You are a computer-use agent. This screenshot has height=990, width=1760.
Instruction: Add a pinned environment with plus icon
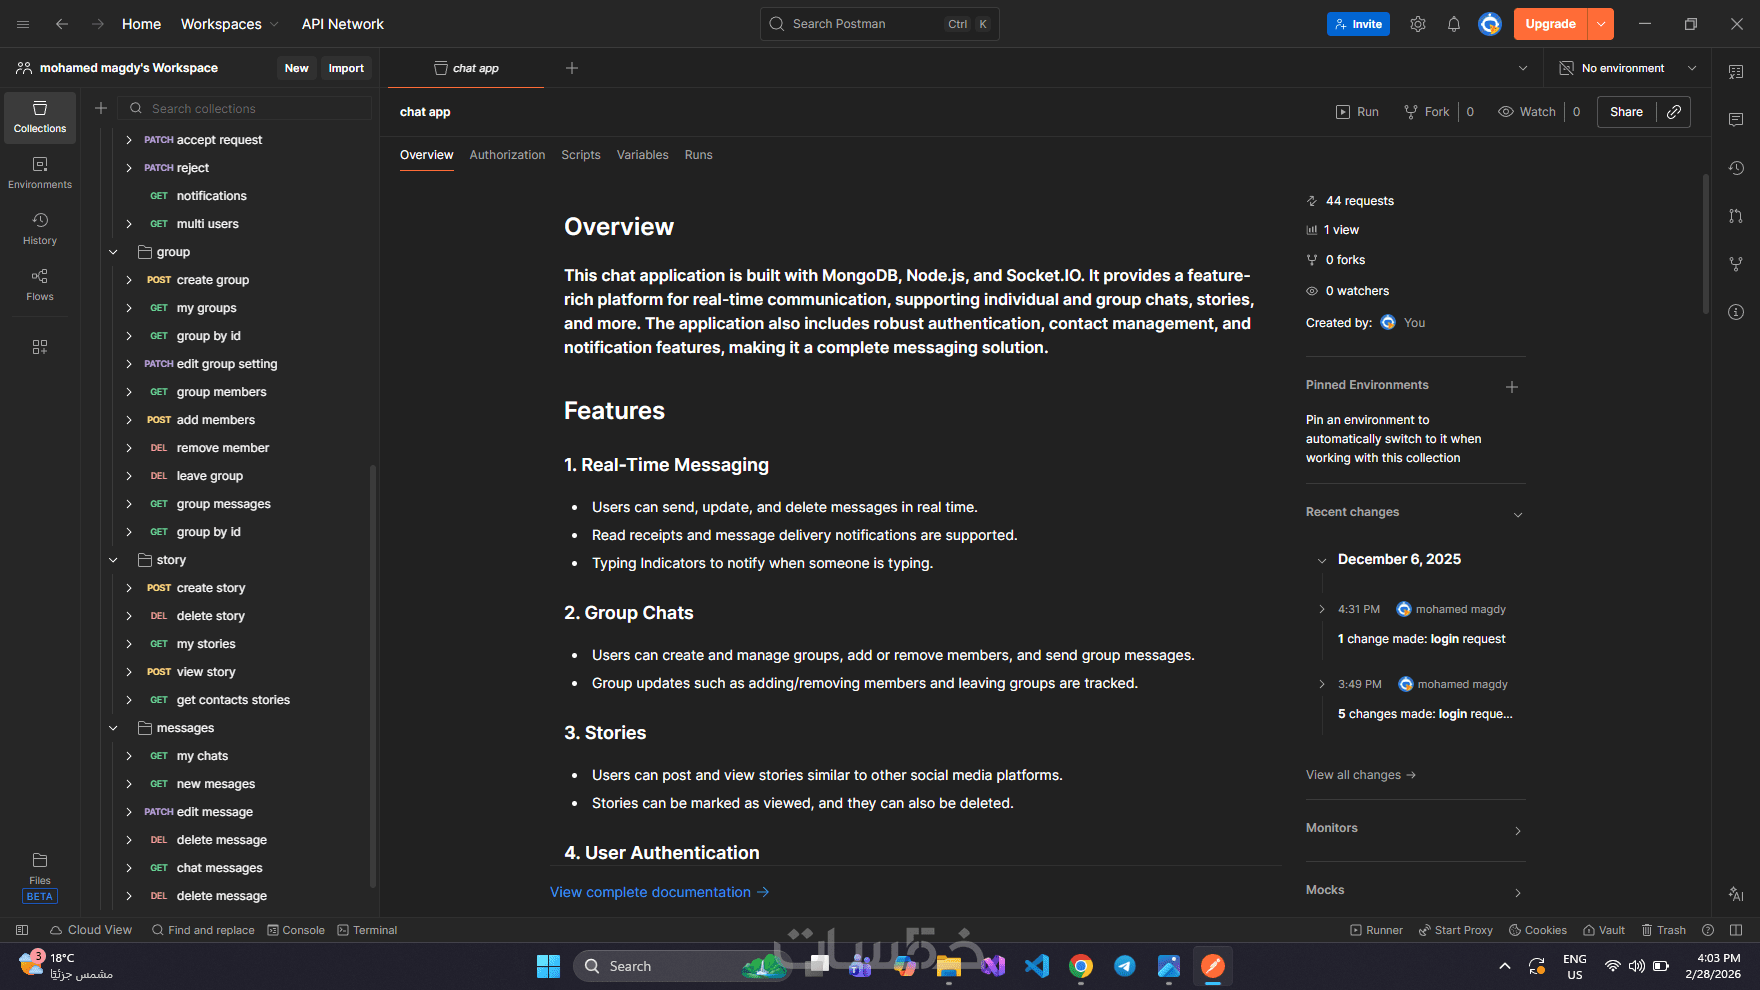coord(1512,387)
